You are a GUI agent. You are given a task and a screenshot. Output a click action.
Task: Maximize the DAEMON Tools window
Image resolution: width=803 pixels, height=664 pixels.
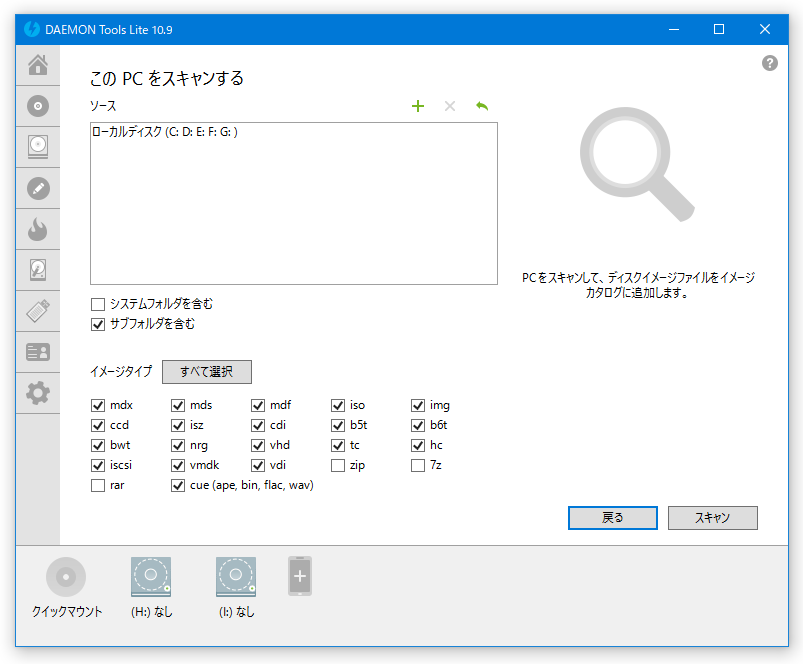point(719,29)
